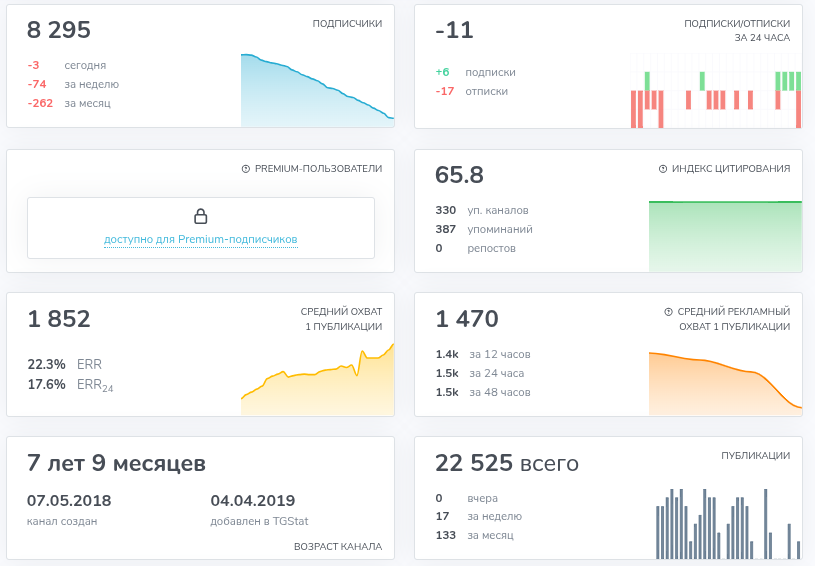Image resolution: width=815 pixels, height=566 pixels.
Task: Click the ВОЗРАСТ КАНАЛА label
Action: coord(338,547)
